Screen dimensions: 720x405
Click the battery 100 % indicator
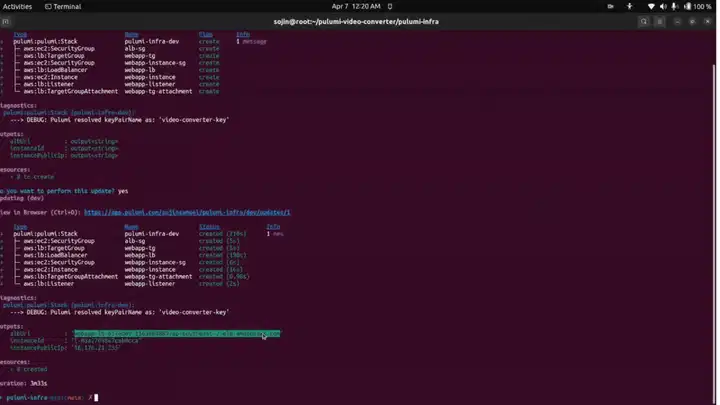pos(698,6)
